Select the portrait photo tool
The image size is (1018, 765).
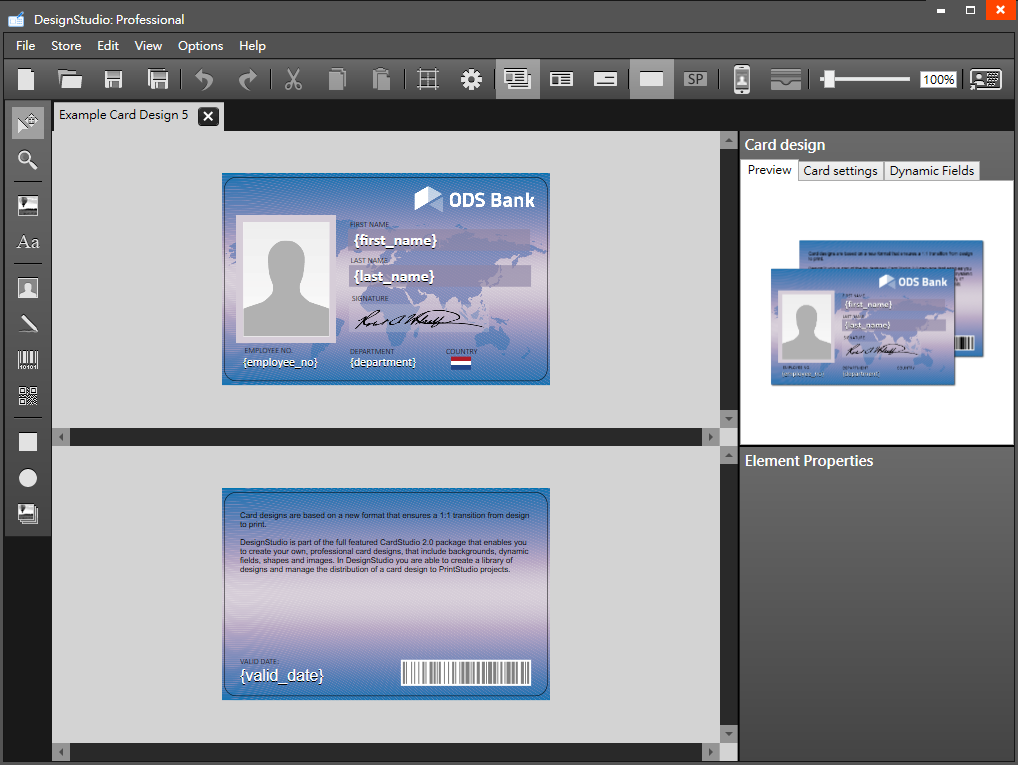[28, 288]
